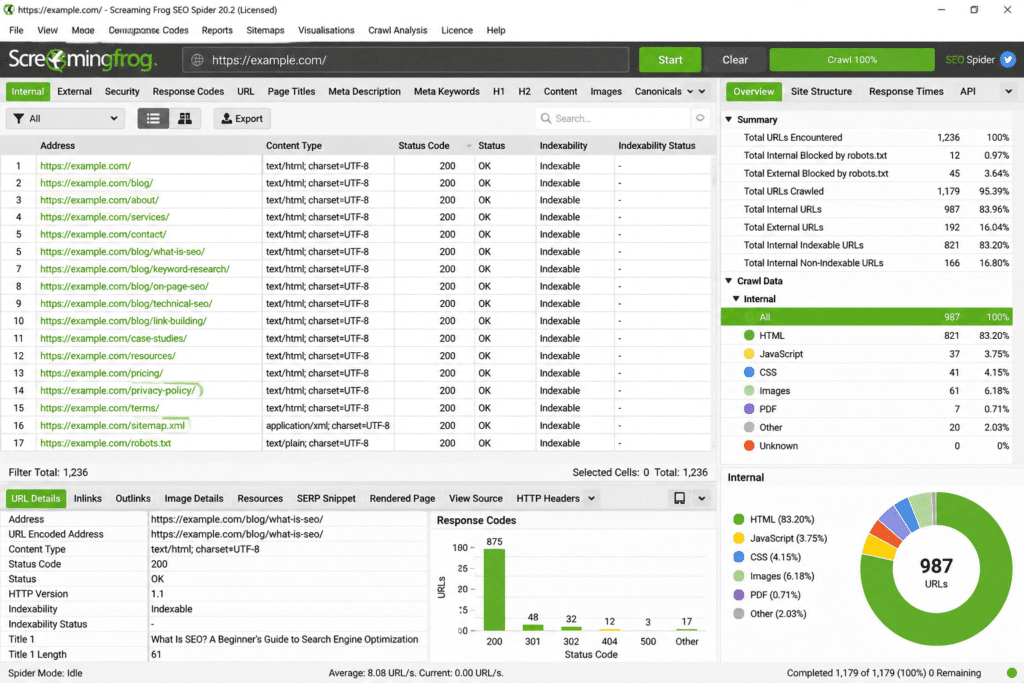This screenshot has width=1024, height=683.
Task: Click Title 1 value text
Action: (284, 639)
